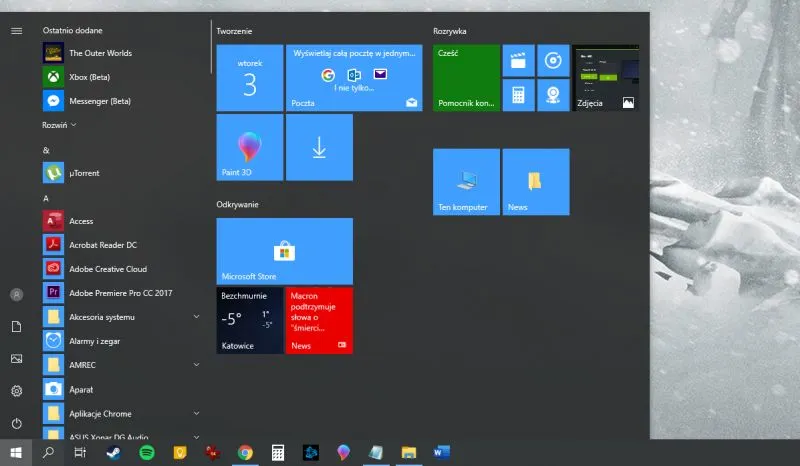
Task: Click the Power icon in the sidebar
Action: tap(16, 423)
